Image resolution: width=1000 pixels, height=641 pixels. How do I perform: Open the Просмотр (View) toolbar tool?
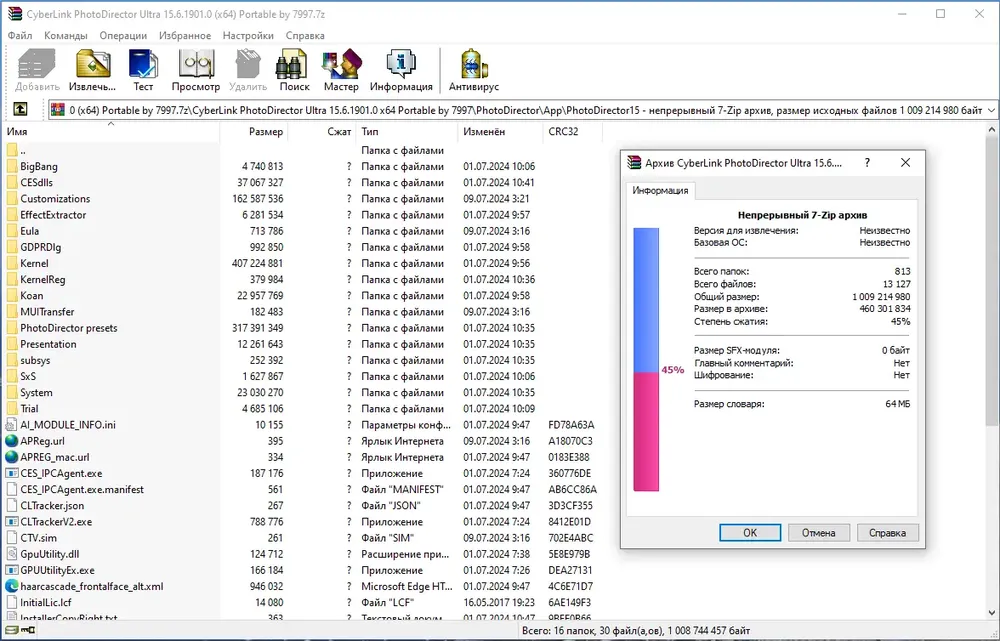tap(195, 68)
